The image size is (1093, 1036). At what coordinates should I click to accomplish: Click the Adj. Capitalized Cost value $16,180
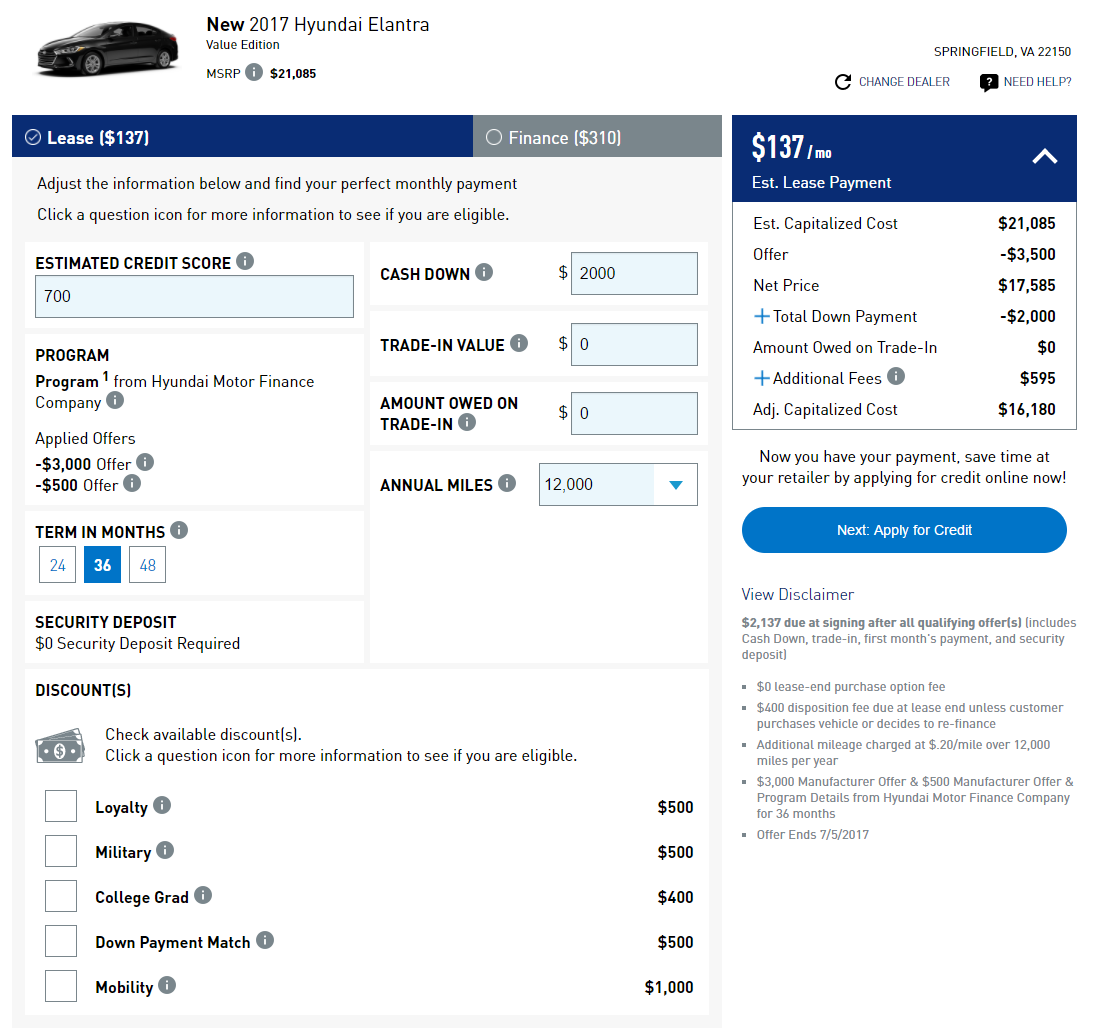coord(1027,409)
